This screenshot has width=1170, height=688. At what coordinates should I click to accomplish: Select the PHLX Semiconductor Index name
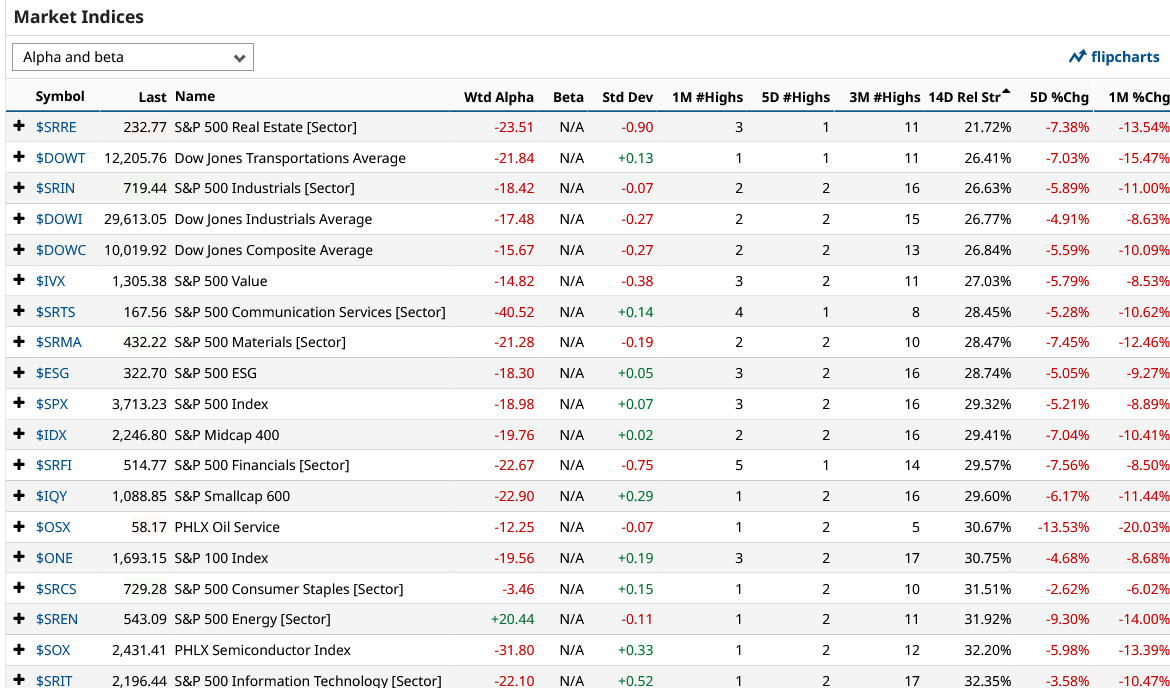pyautogui.click(x=263, y=650)
